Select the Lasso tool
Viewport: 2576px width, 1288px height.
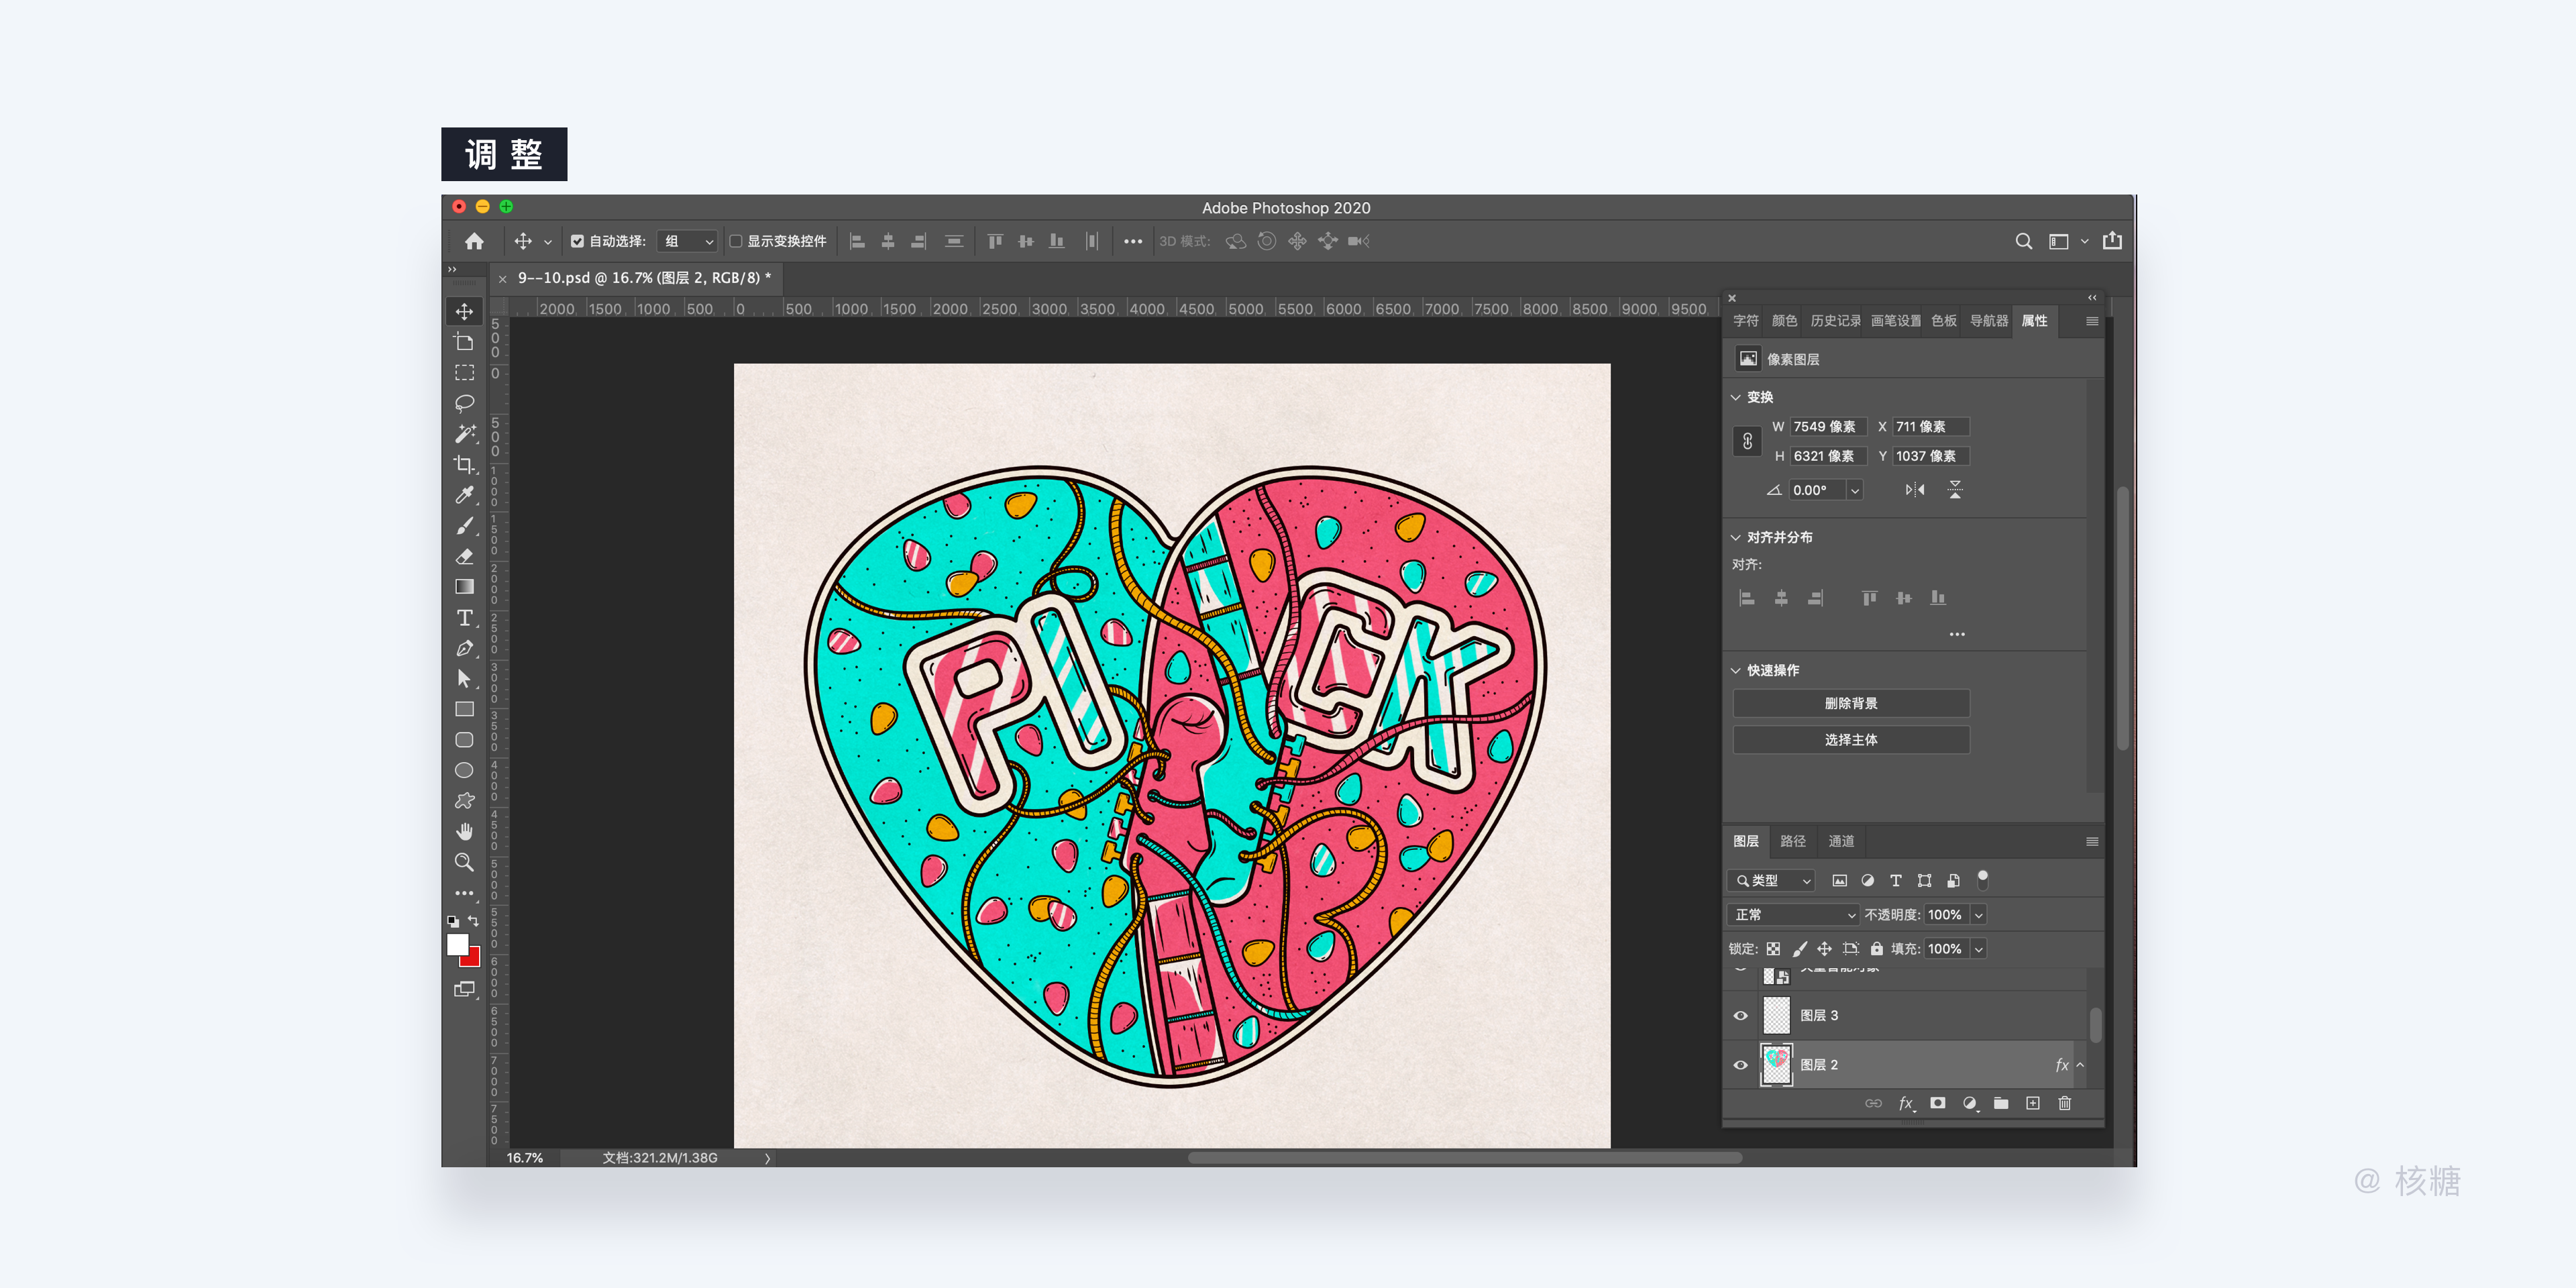pyautogui.click(x=464, y=403)
